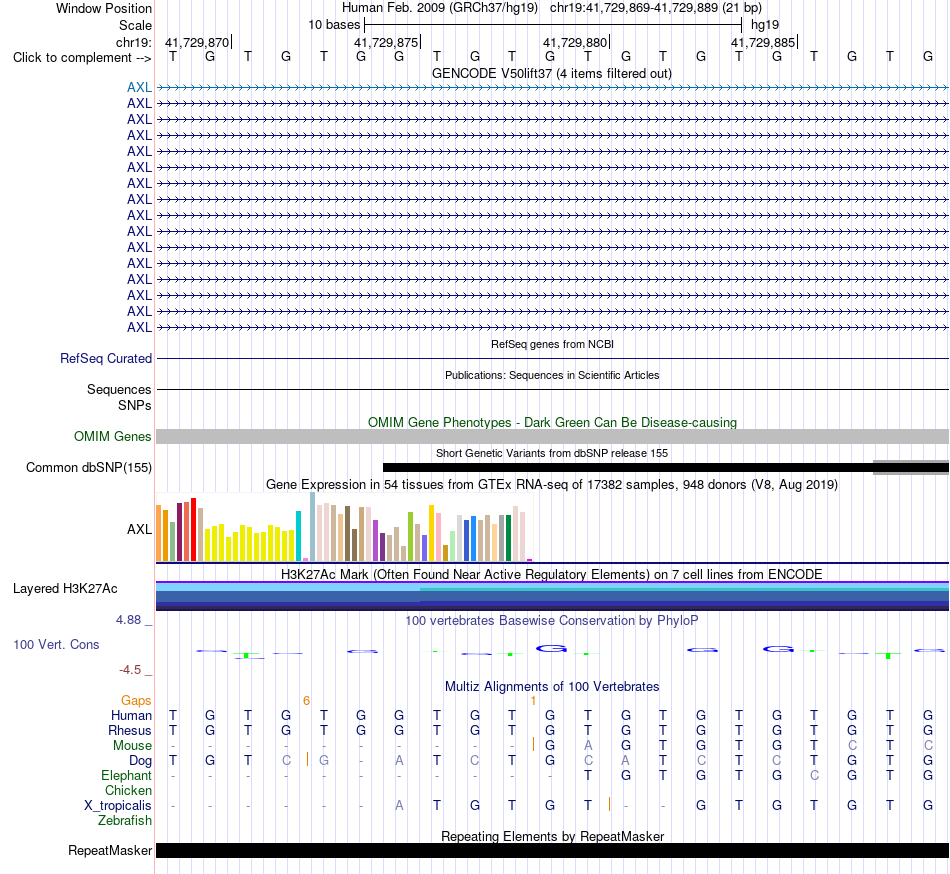Screen dimensions: 950x874
Task: Click the 'Rhesus' alignment row label
Action: [x=130, y=730]
